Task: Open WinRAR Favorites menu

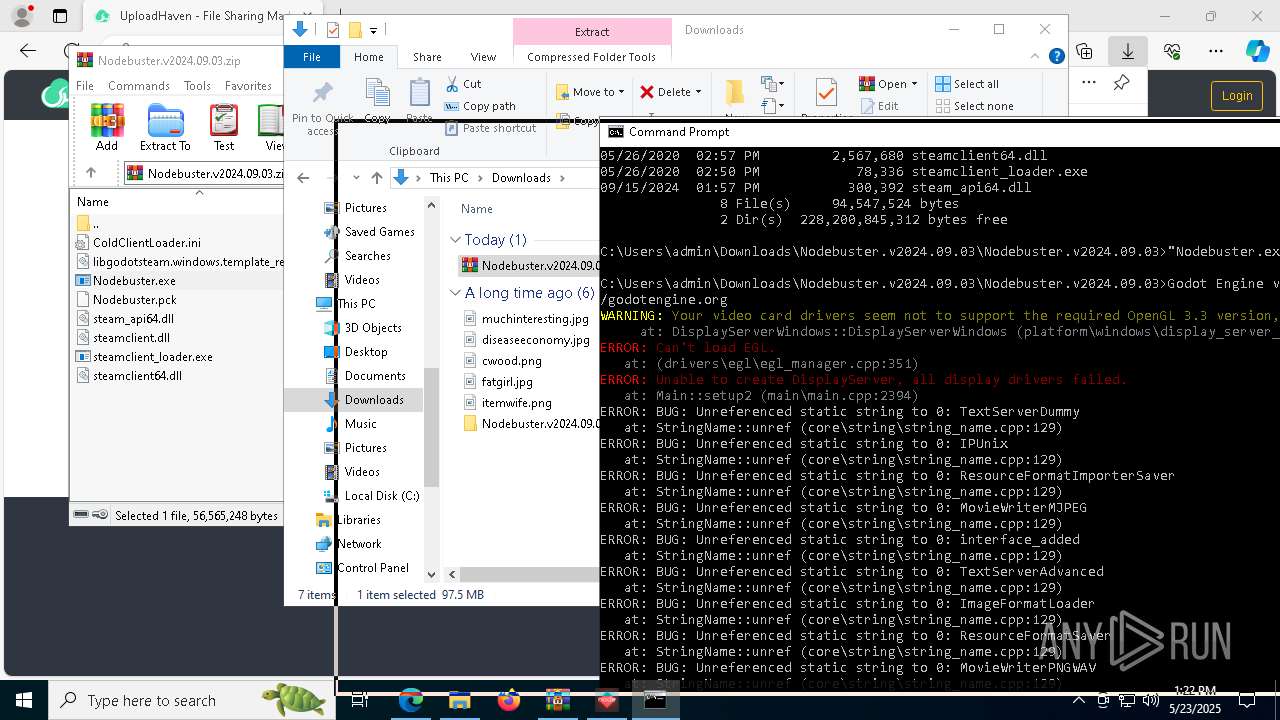Action: tap(248, 86)
